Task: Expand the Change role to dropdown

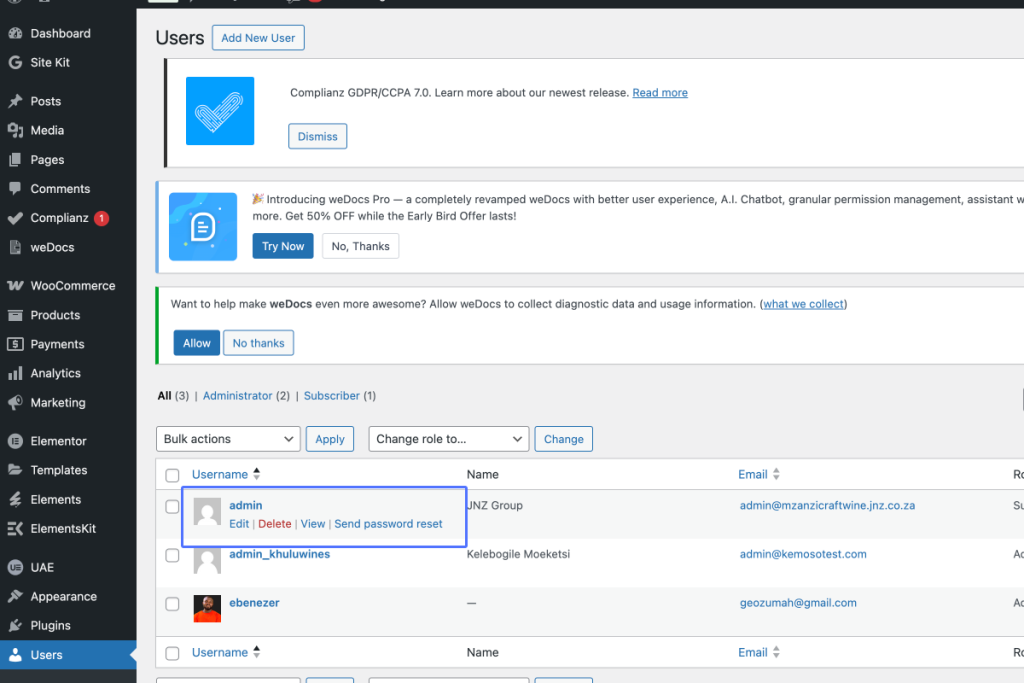Action: pyautogui.click(x=449, y=439)
